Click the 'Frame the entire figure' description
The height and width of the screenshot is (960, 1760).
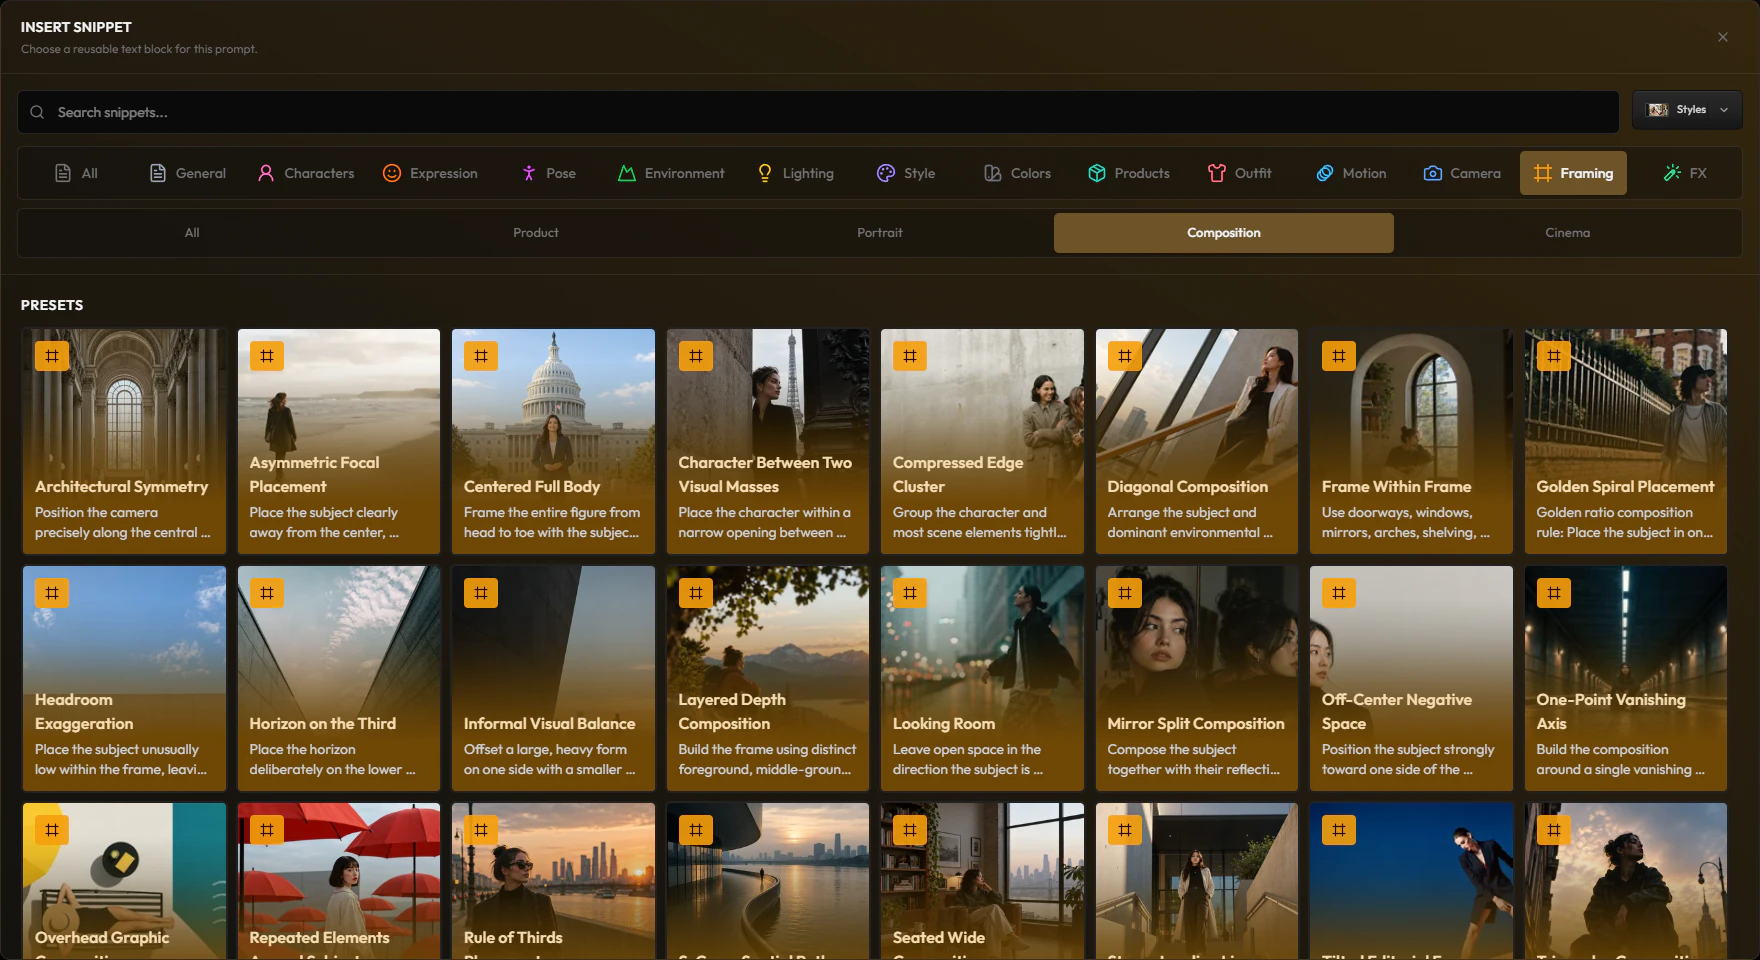pyautogui.click(x=552, y=522)
